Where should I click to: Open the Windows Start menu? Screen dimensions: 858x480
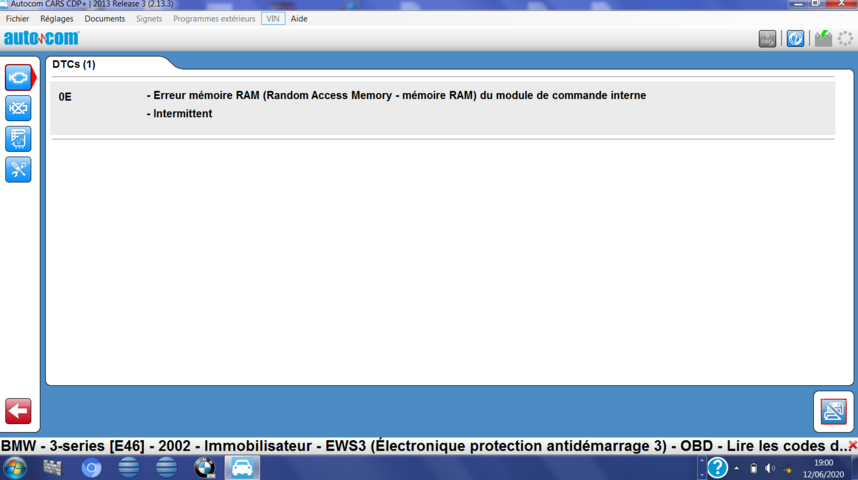coord(15,469)
